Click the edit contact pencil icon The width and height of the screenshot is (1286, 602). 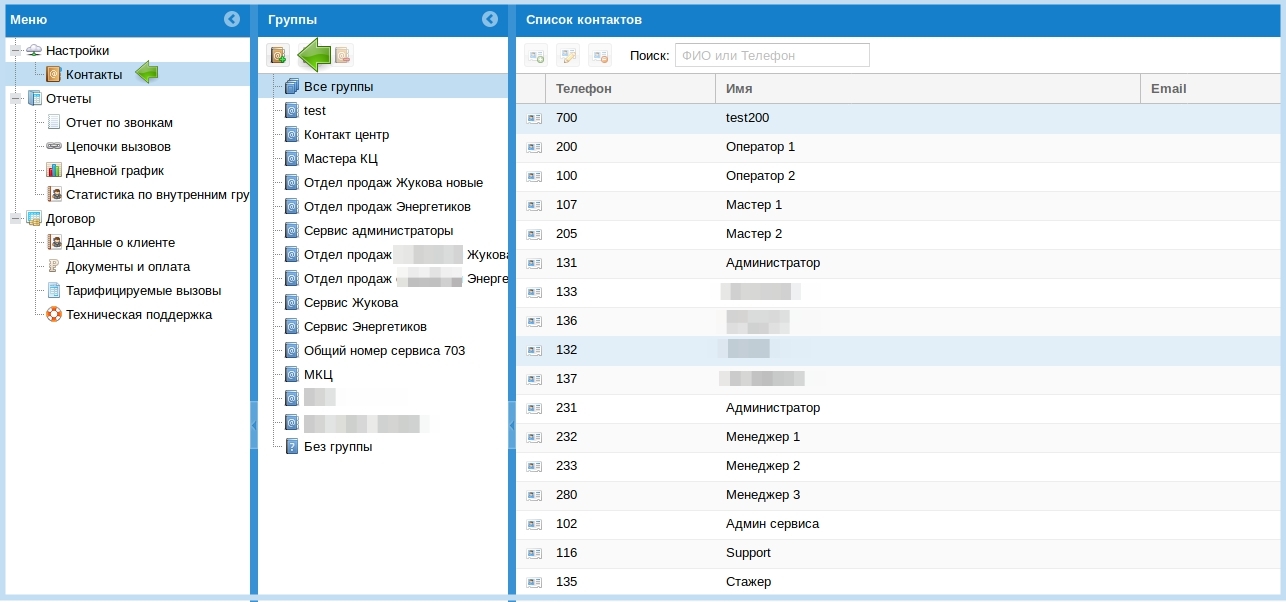tap(568, 56)
